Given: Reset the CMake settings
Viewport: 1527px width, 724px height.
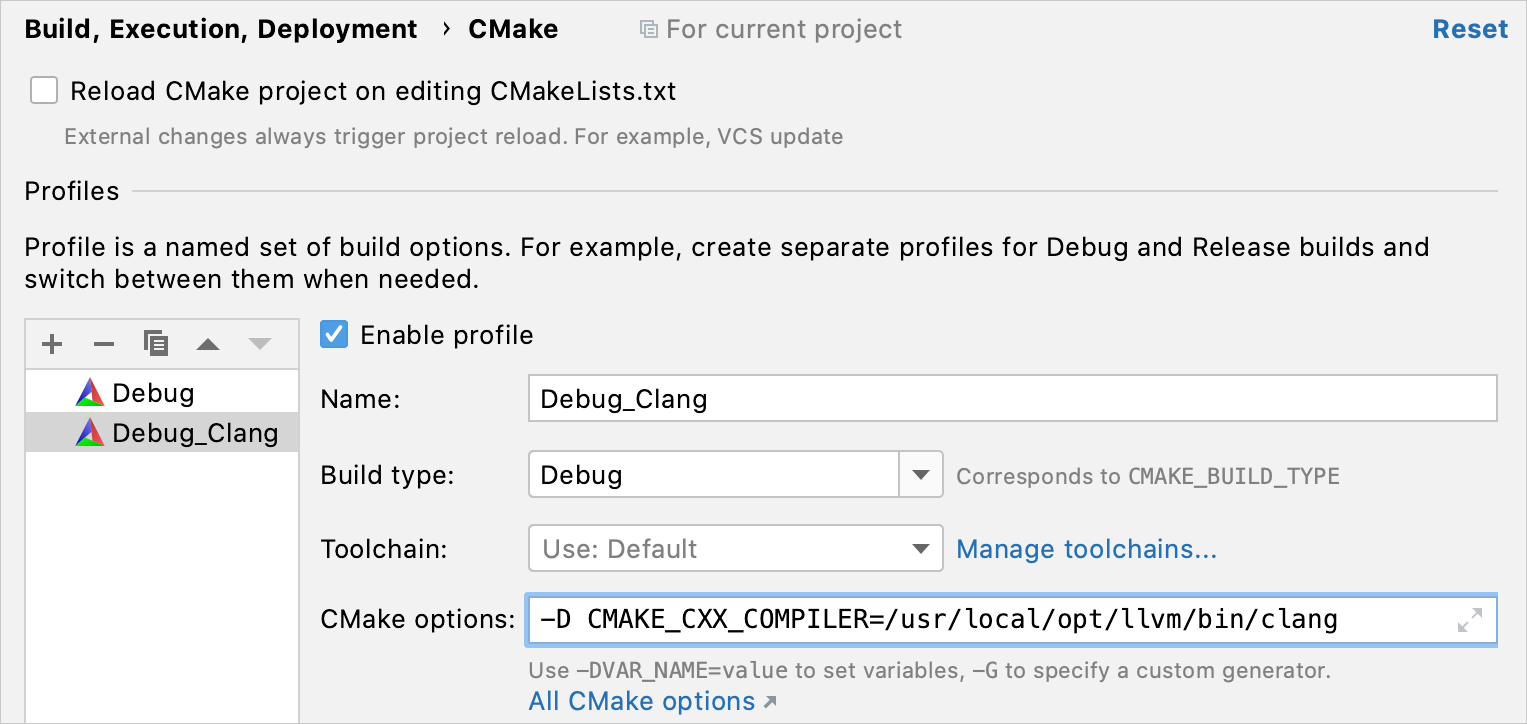Looking at the screenshot, I should (1470, 28).
